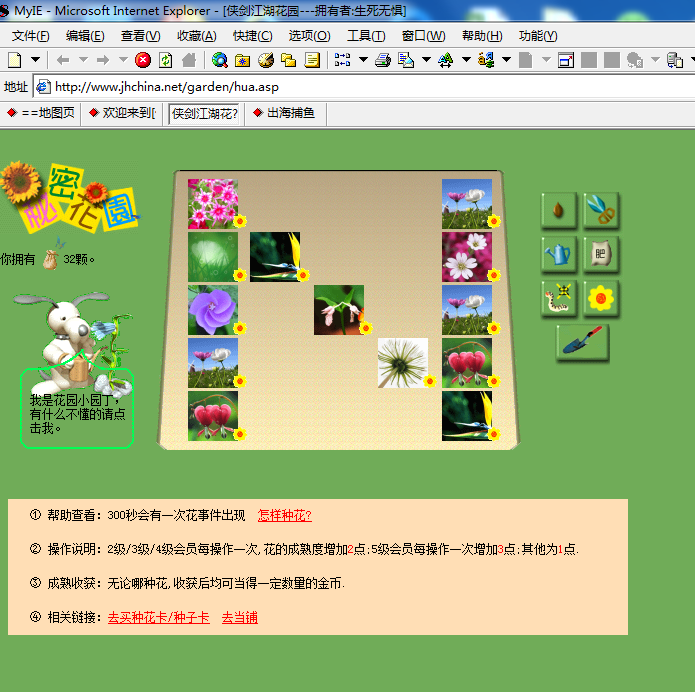Click the white dandelion flower plot

(403, 363)
